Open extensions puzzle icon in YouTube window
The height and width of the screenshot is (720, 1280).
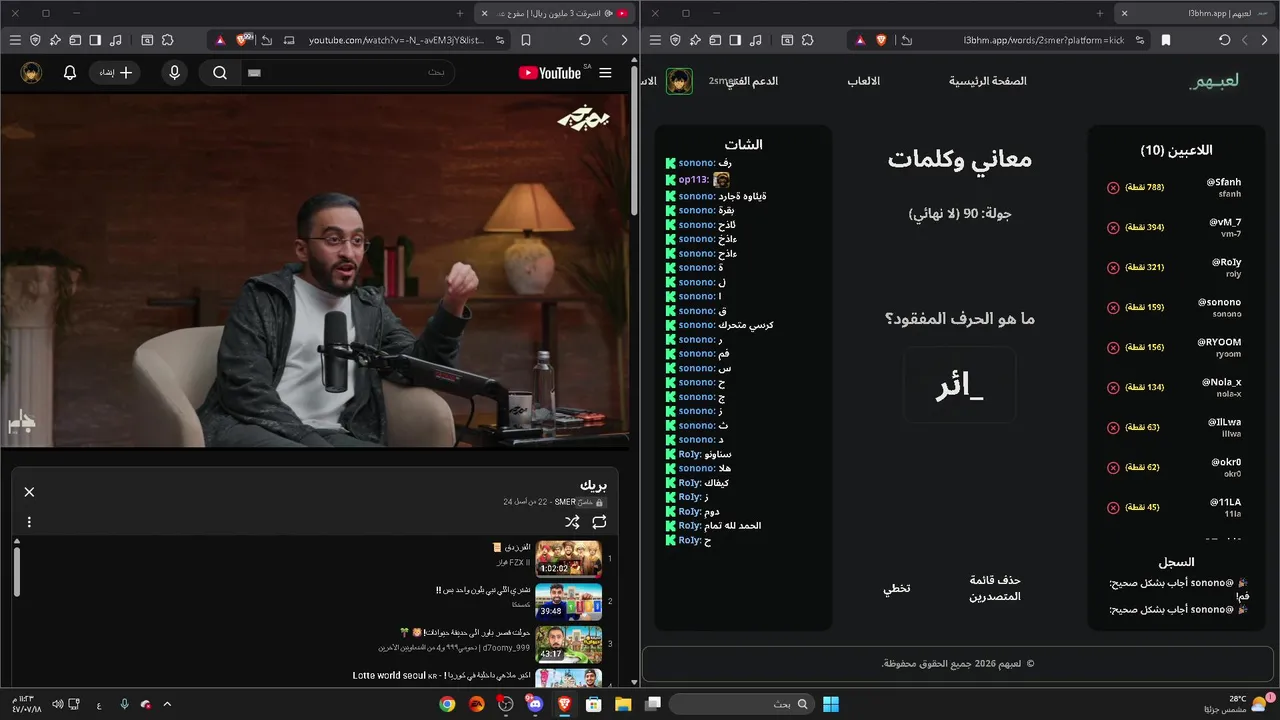coord(167,40)
